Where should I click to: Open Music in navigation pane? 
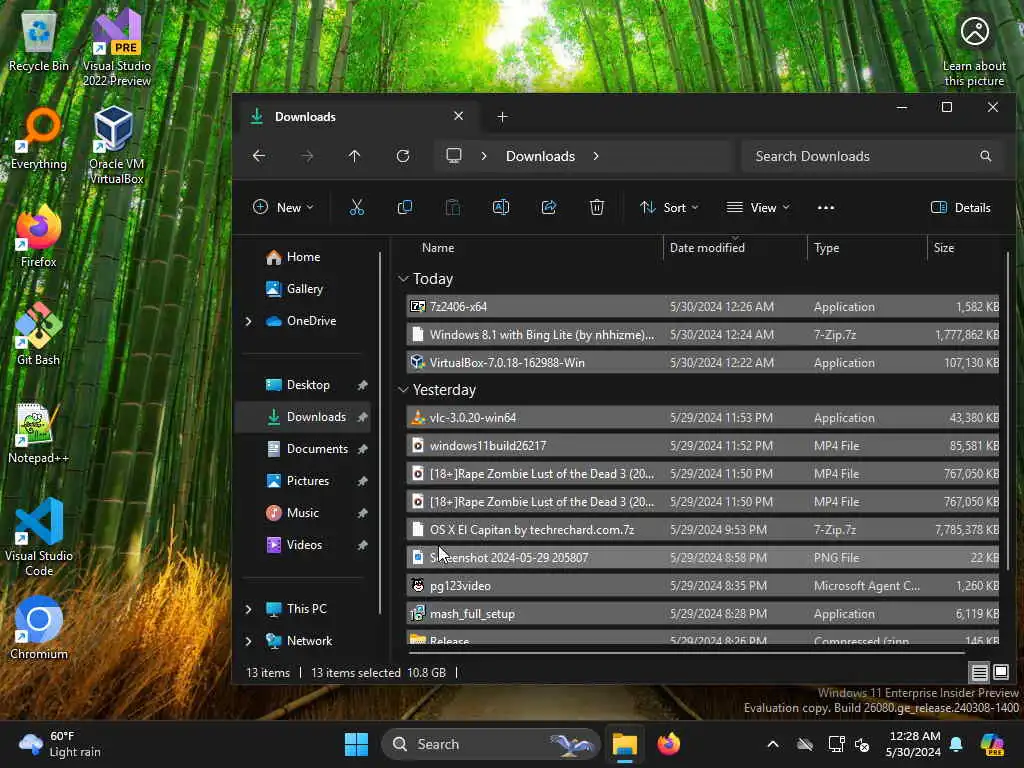coord(302,513)
